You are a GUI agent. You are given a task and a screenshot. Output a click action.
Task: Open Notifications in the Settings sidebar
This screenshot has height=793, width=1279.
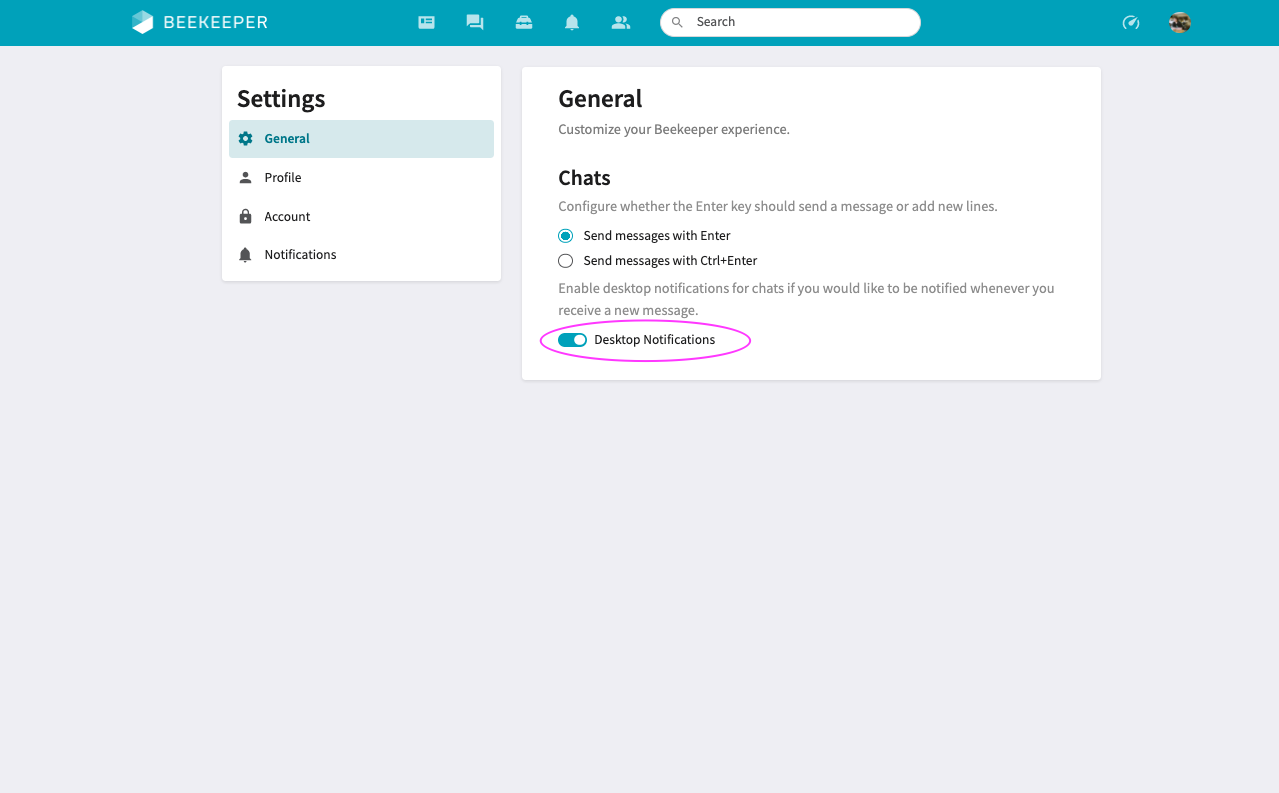300,255
